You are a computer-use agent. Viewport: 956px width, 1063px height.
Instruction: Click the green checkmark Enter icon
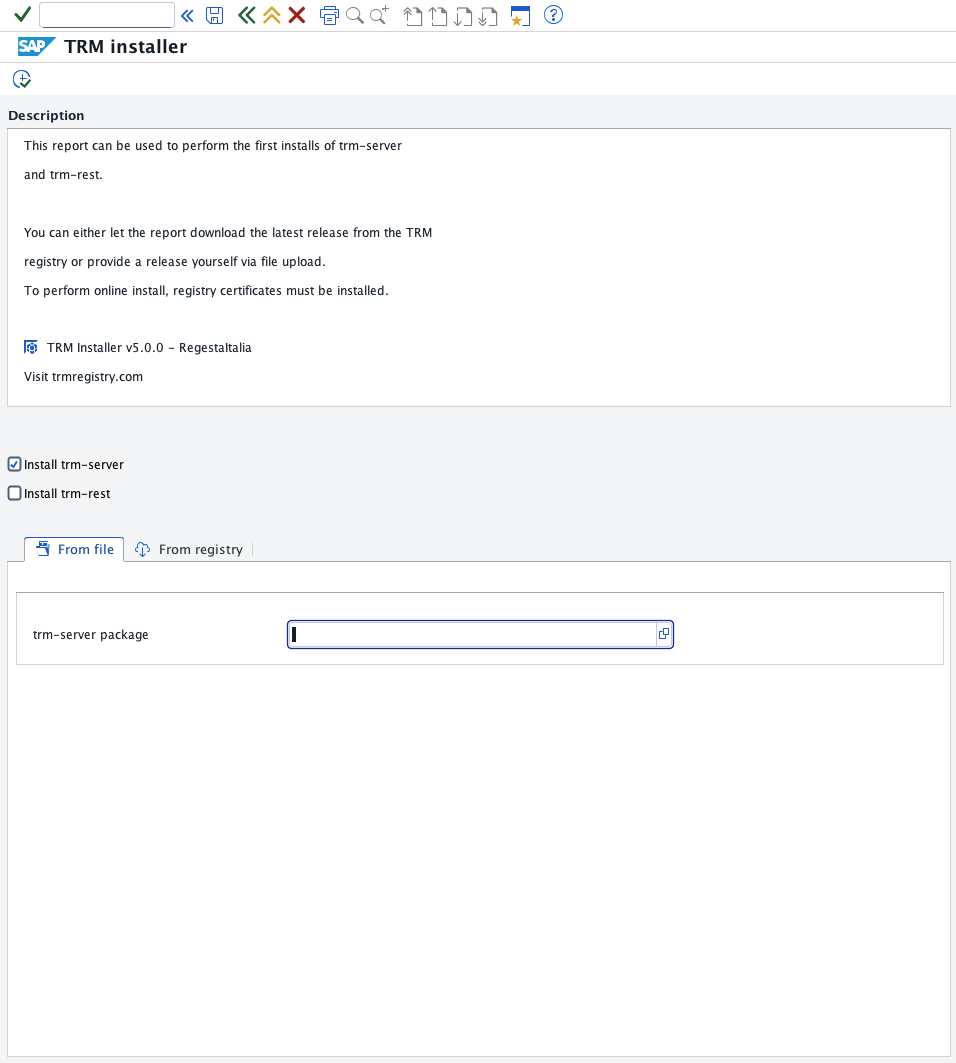coord(22,14)
